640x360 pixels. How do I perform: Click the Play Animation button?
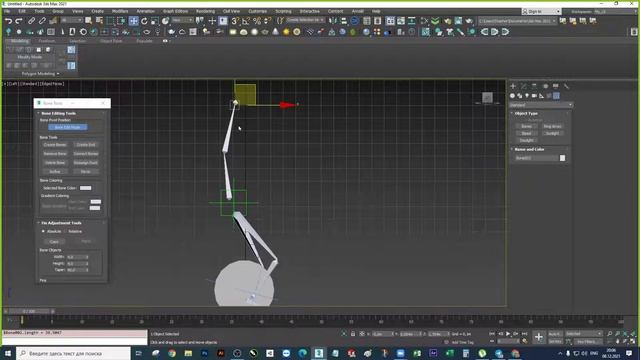point(508,334)
